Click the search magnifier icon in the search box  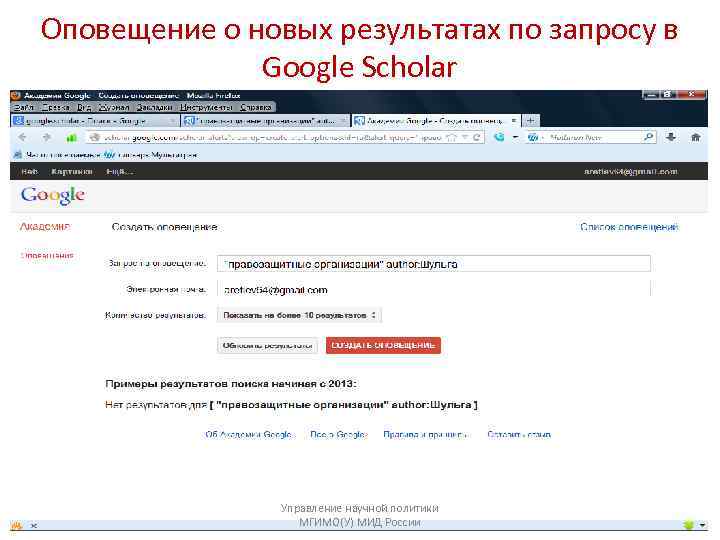(x=648, y=136)
